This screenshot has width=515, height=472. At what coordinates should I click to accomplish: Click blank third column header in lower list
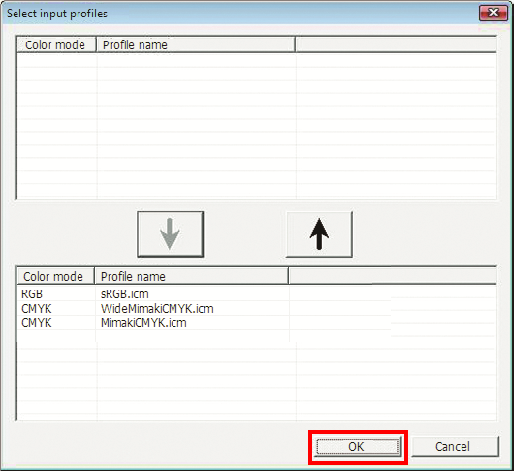[393, 276]
